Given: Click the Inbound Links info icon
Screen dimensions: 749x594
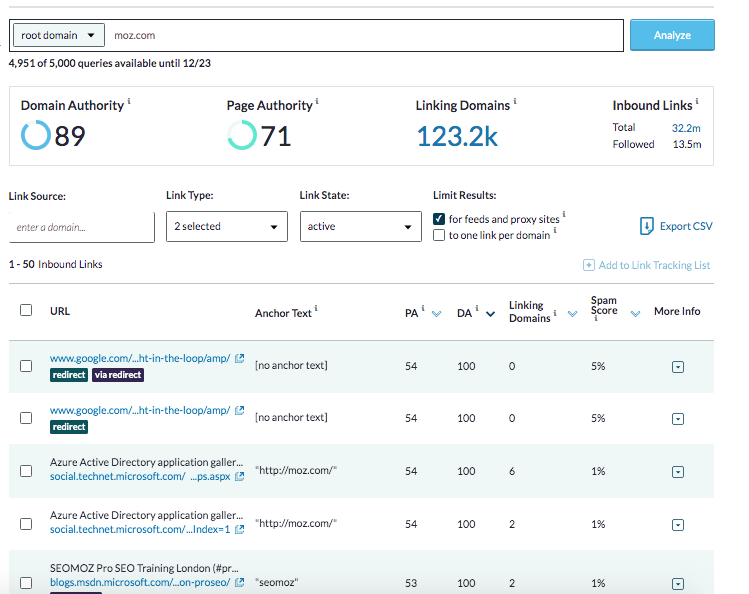Looking at the screenshot, I should tap(697, 101).
